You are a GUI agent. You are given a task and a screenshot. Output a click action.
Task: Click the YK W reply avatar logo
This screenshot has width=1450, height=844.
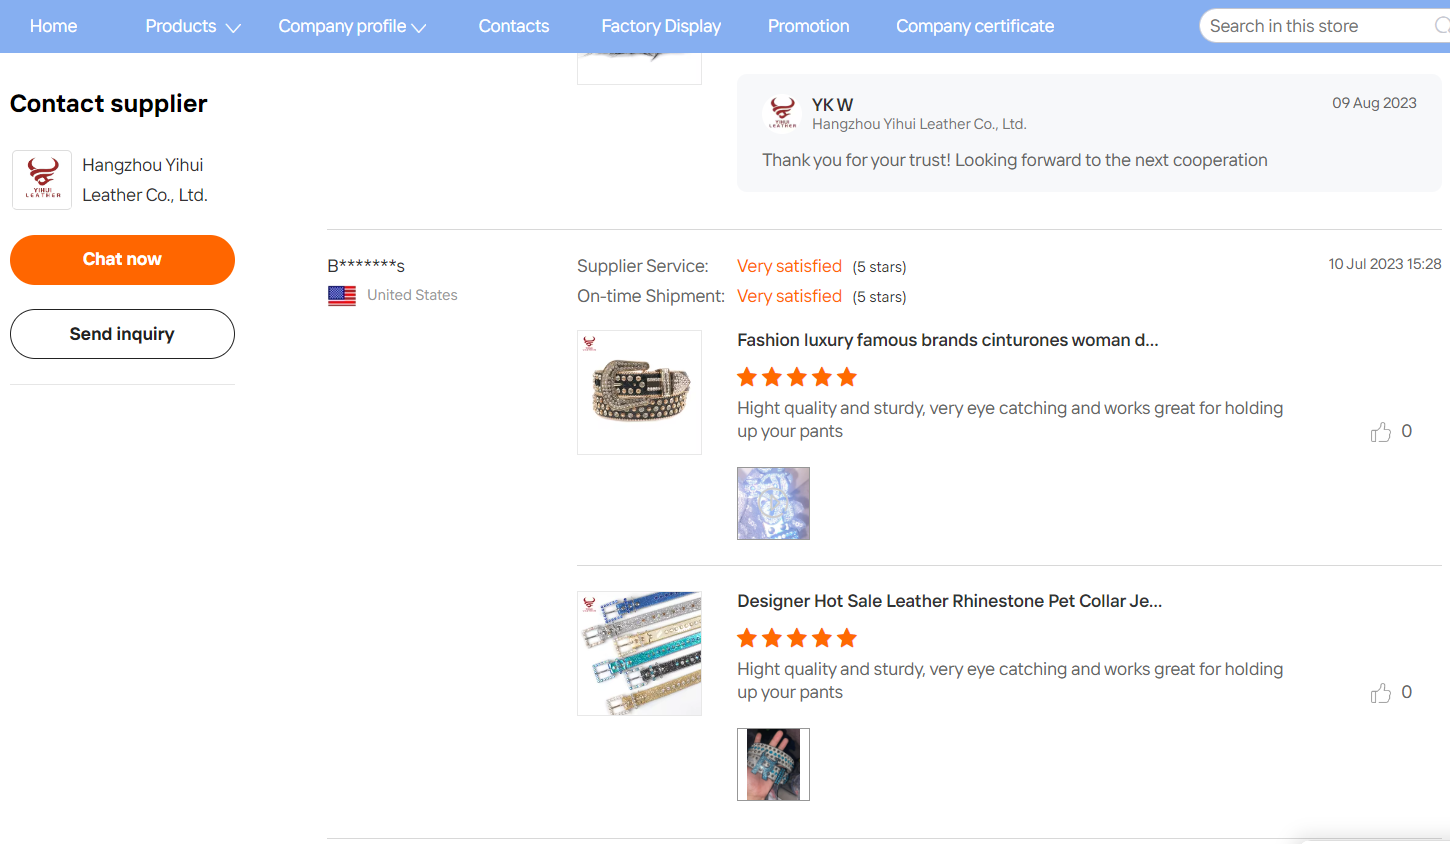tap(783, 113)
